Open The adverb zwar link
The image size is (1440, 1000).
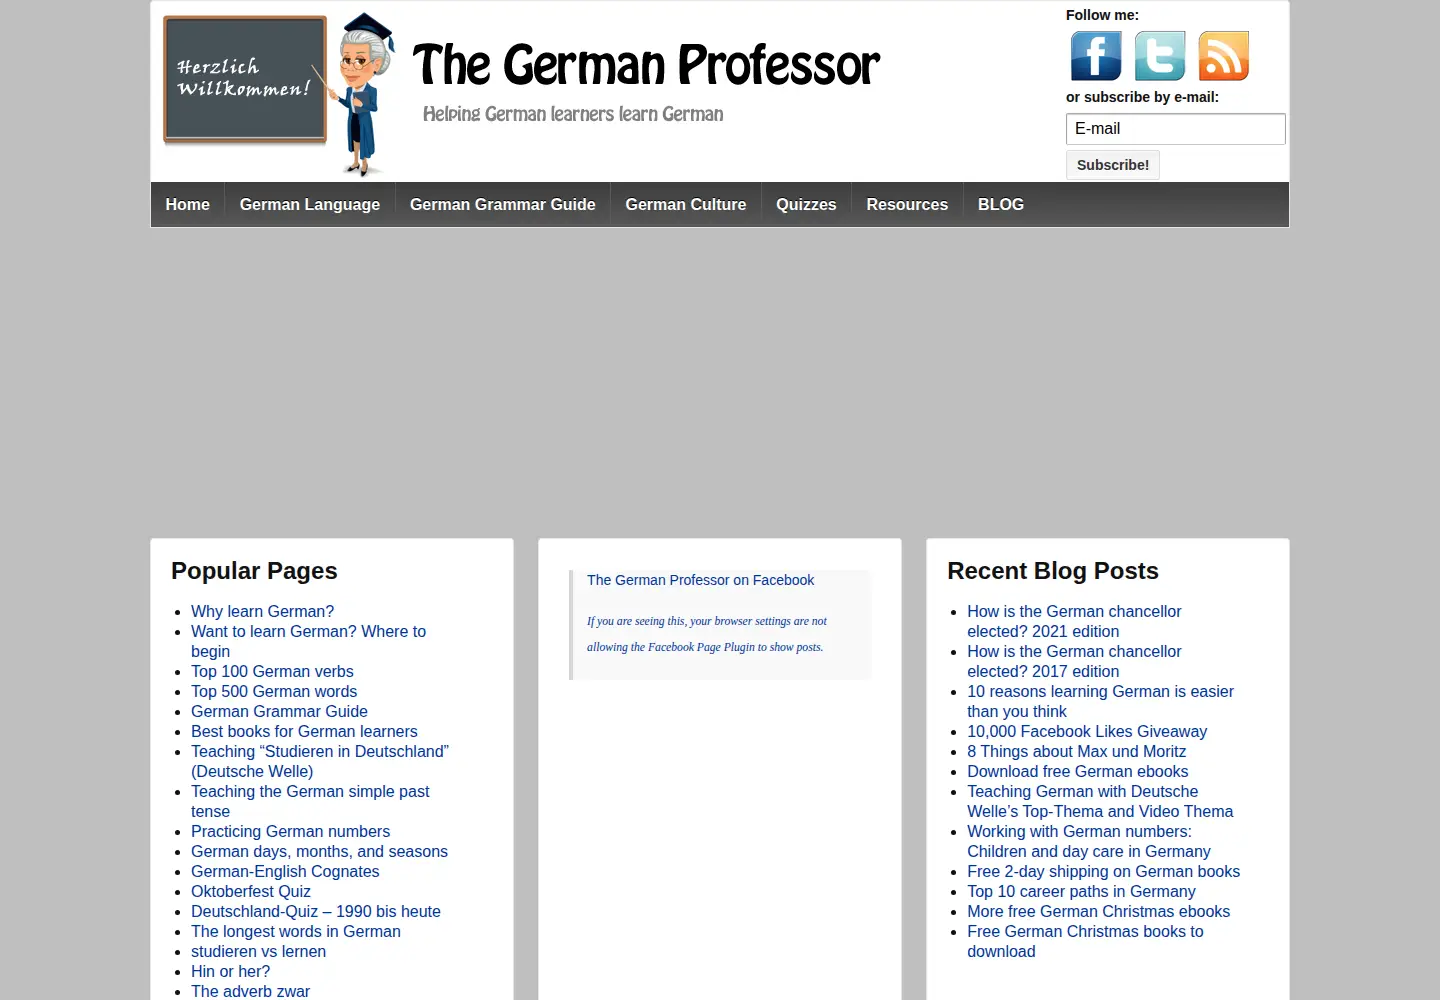(x=250, y=991)
